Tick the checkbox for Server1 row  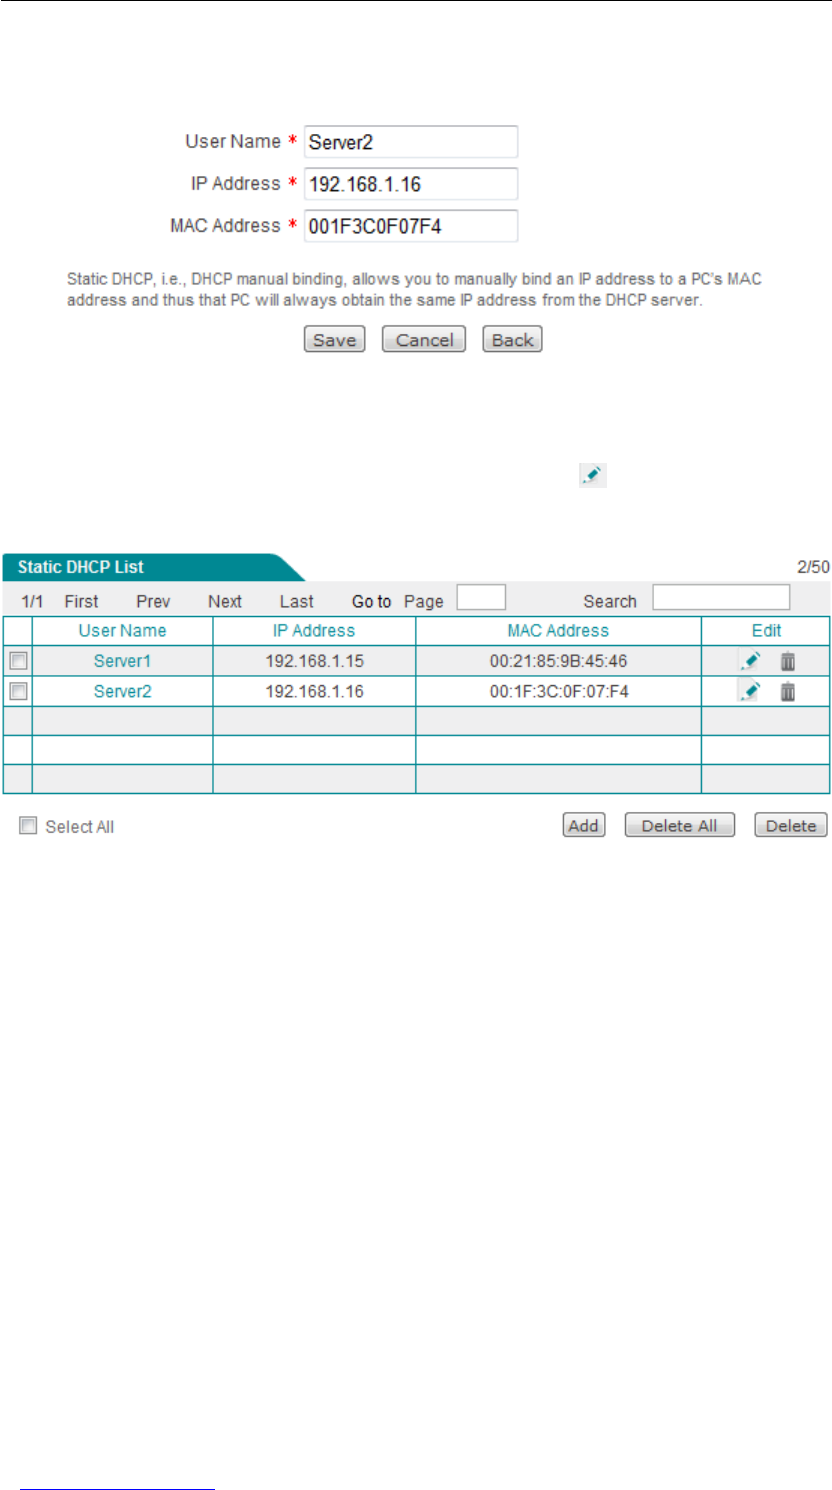[17, 660]
